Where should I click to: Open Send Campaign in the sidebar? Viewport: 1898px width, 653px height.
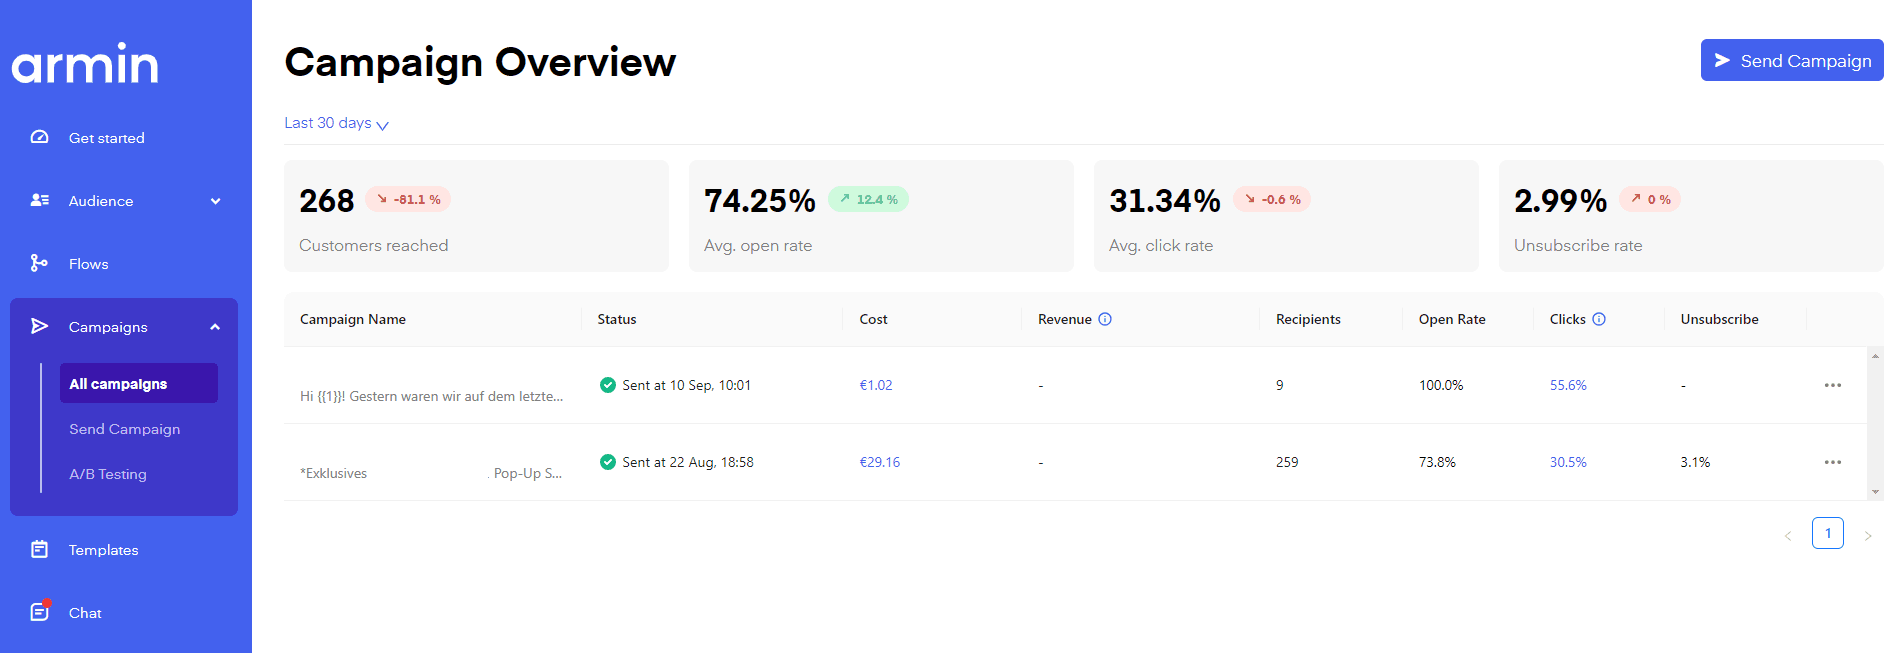(x=125, y=429)
